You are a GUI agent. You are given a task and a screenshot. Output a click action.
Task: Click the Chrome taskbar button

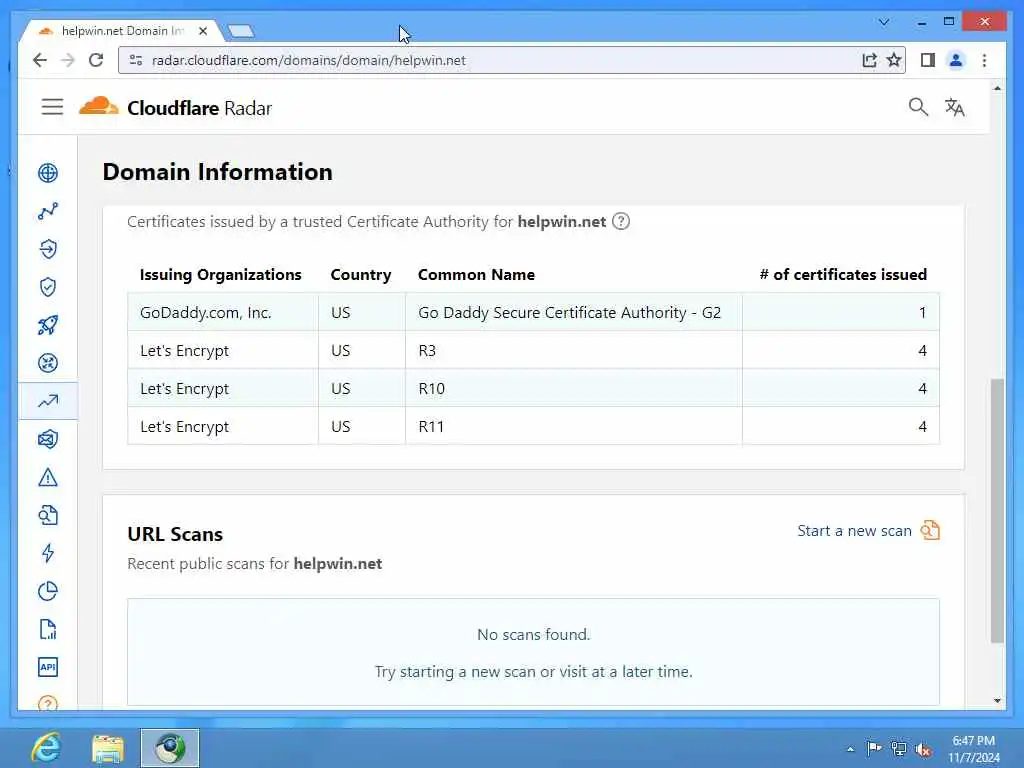[170, 748]
